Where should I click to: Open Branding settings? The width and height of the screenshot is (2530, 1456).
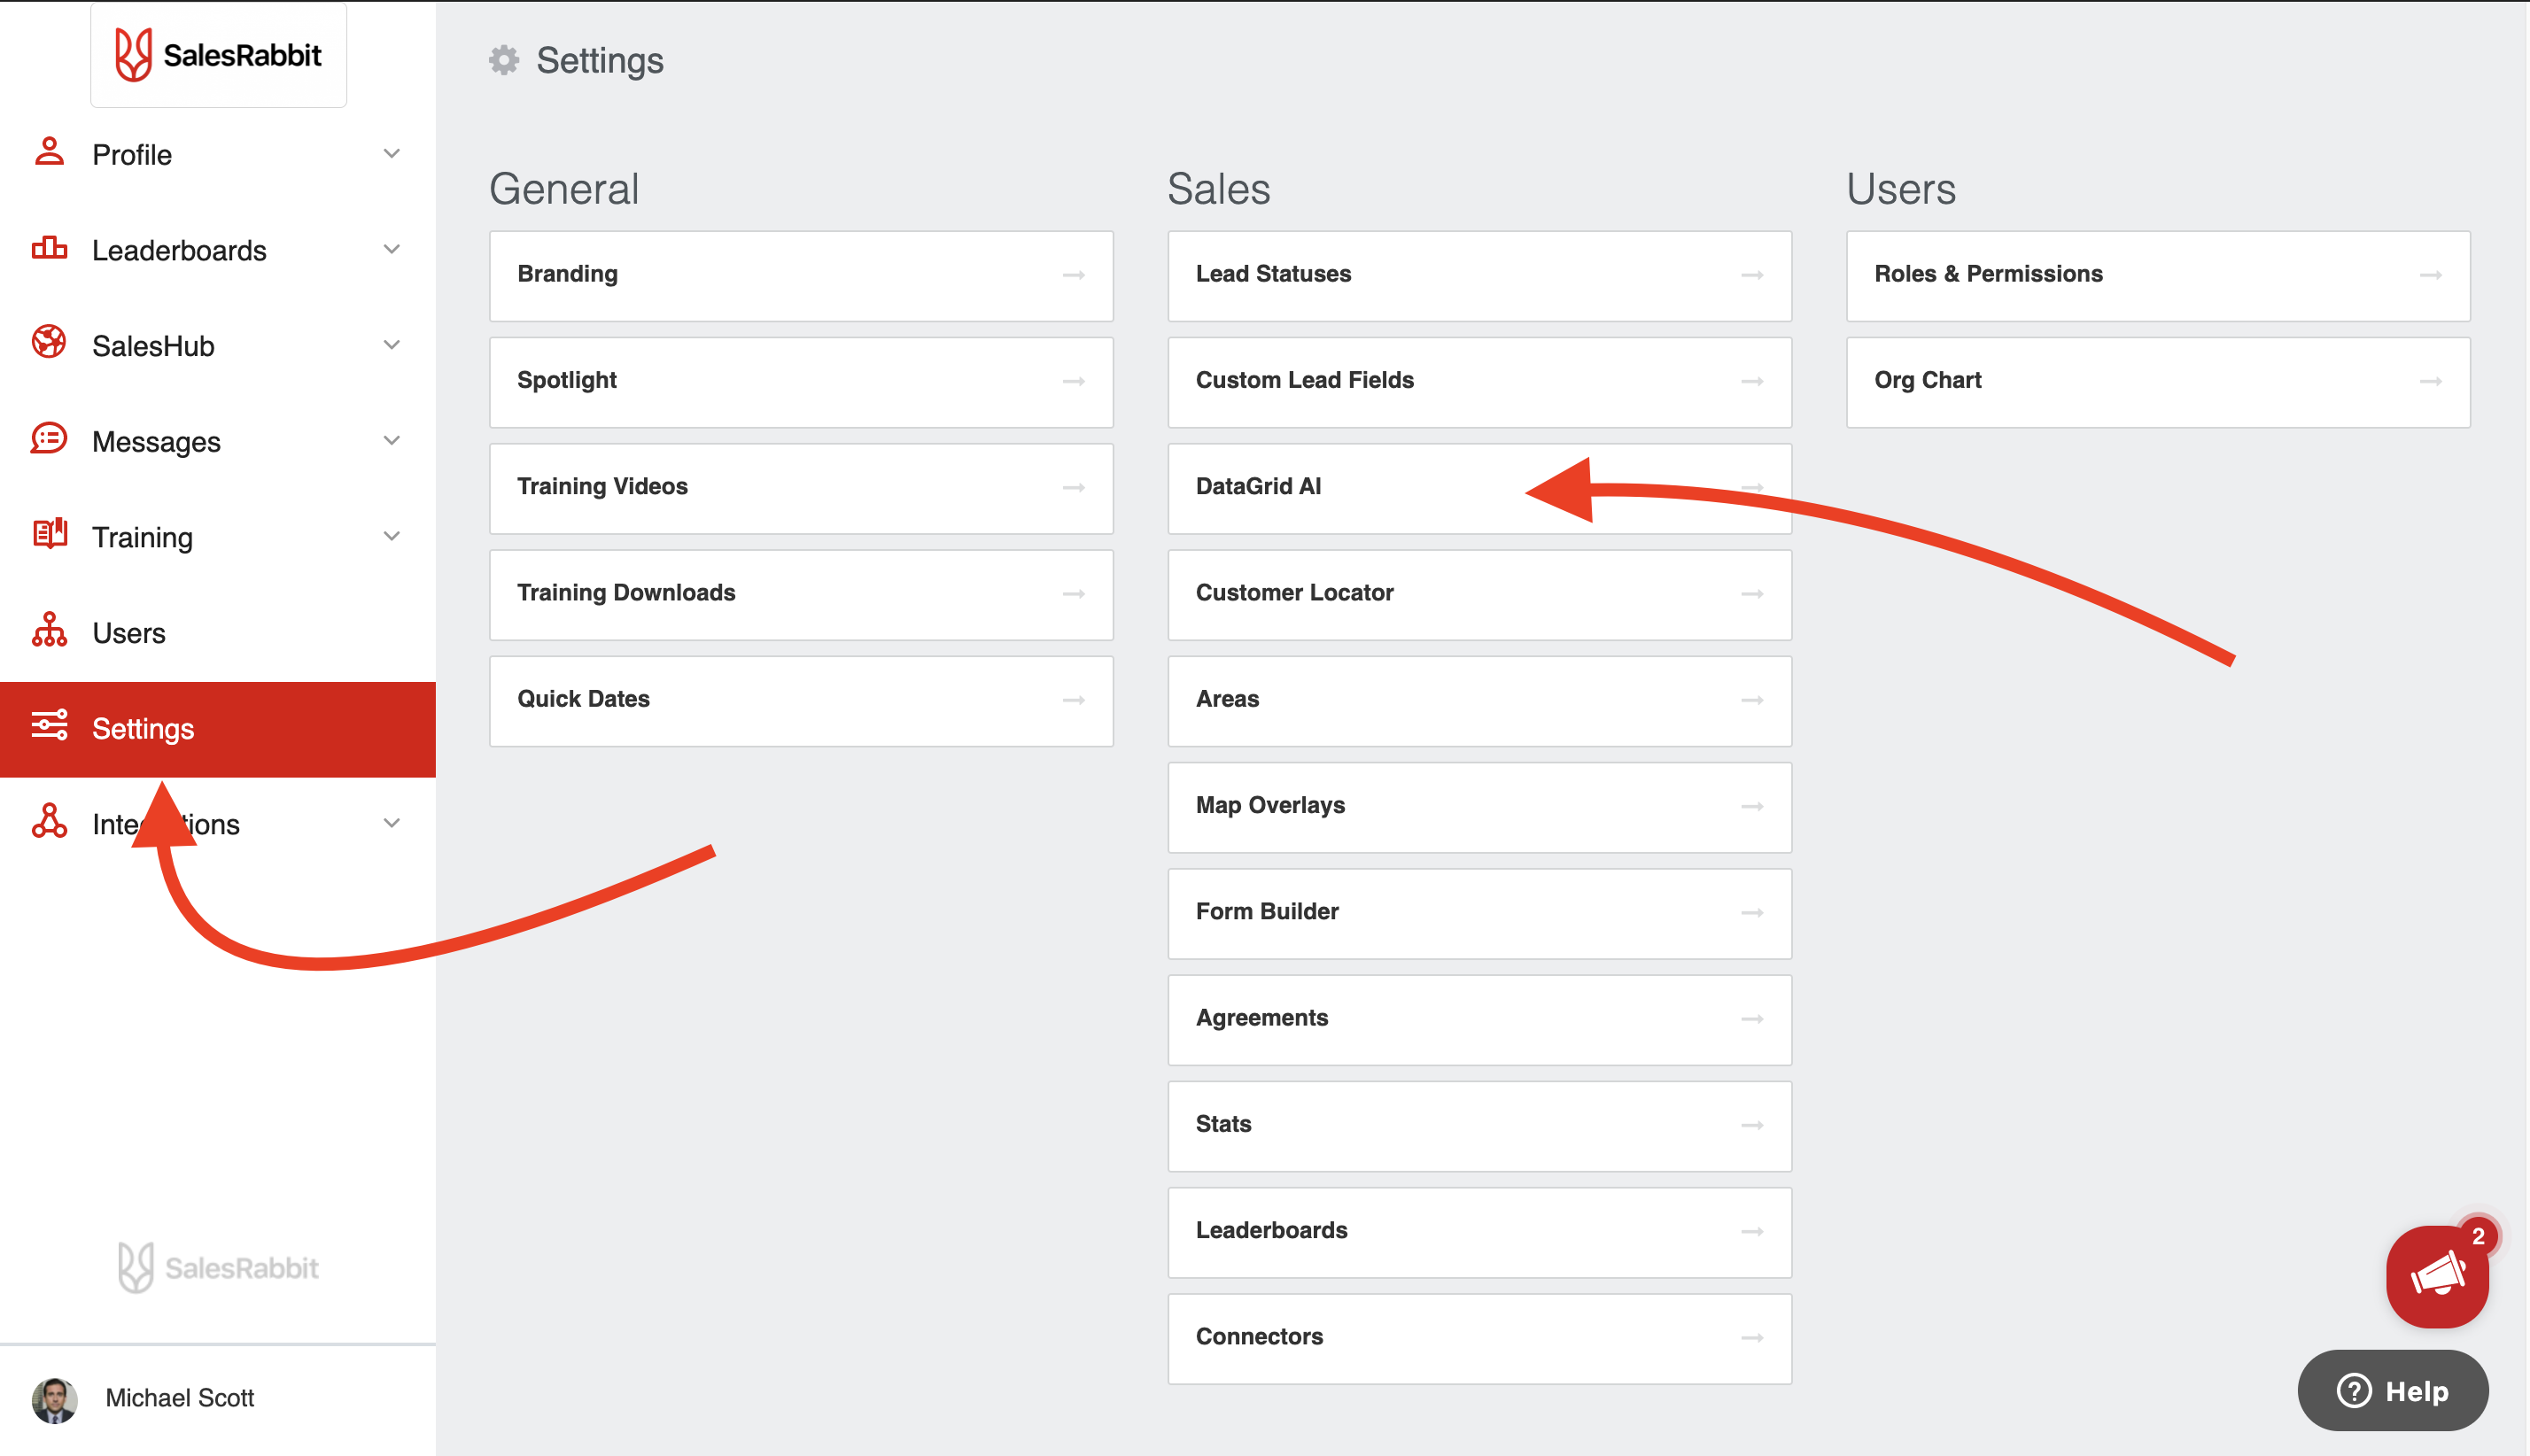(x=801, y=276)
